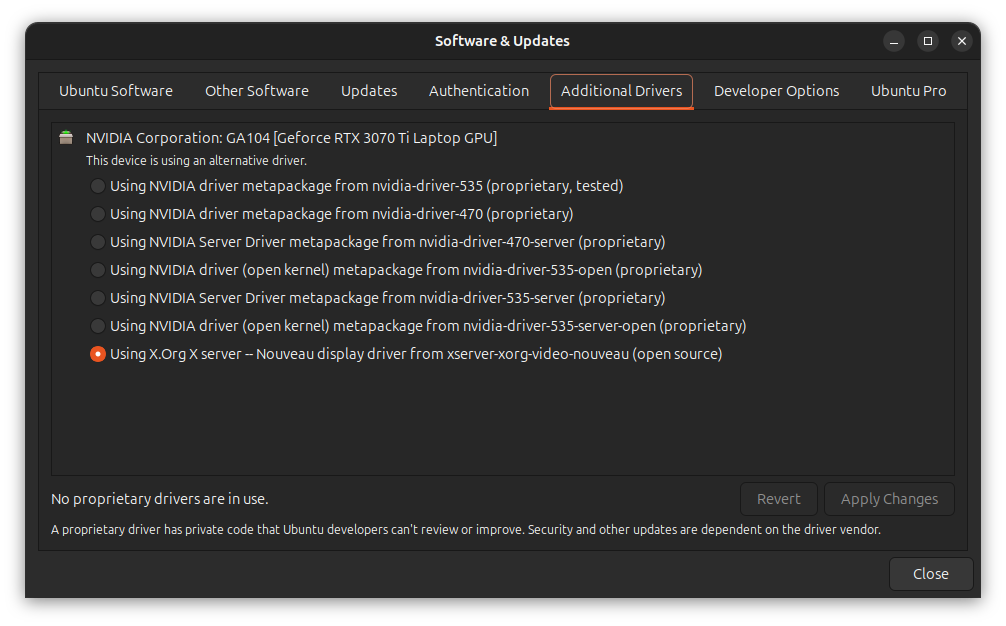Image resolution: width=1006 pixels, height=626 pixels.
Task: Go to the Updates tab
Action: point(369,90)
